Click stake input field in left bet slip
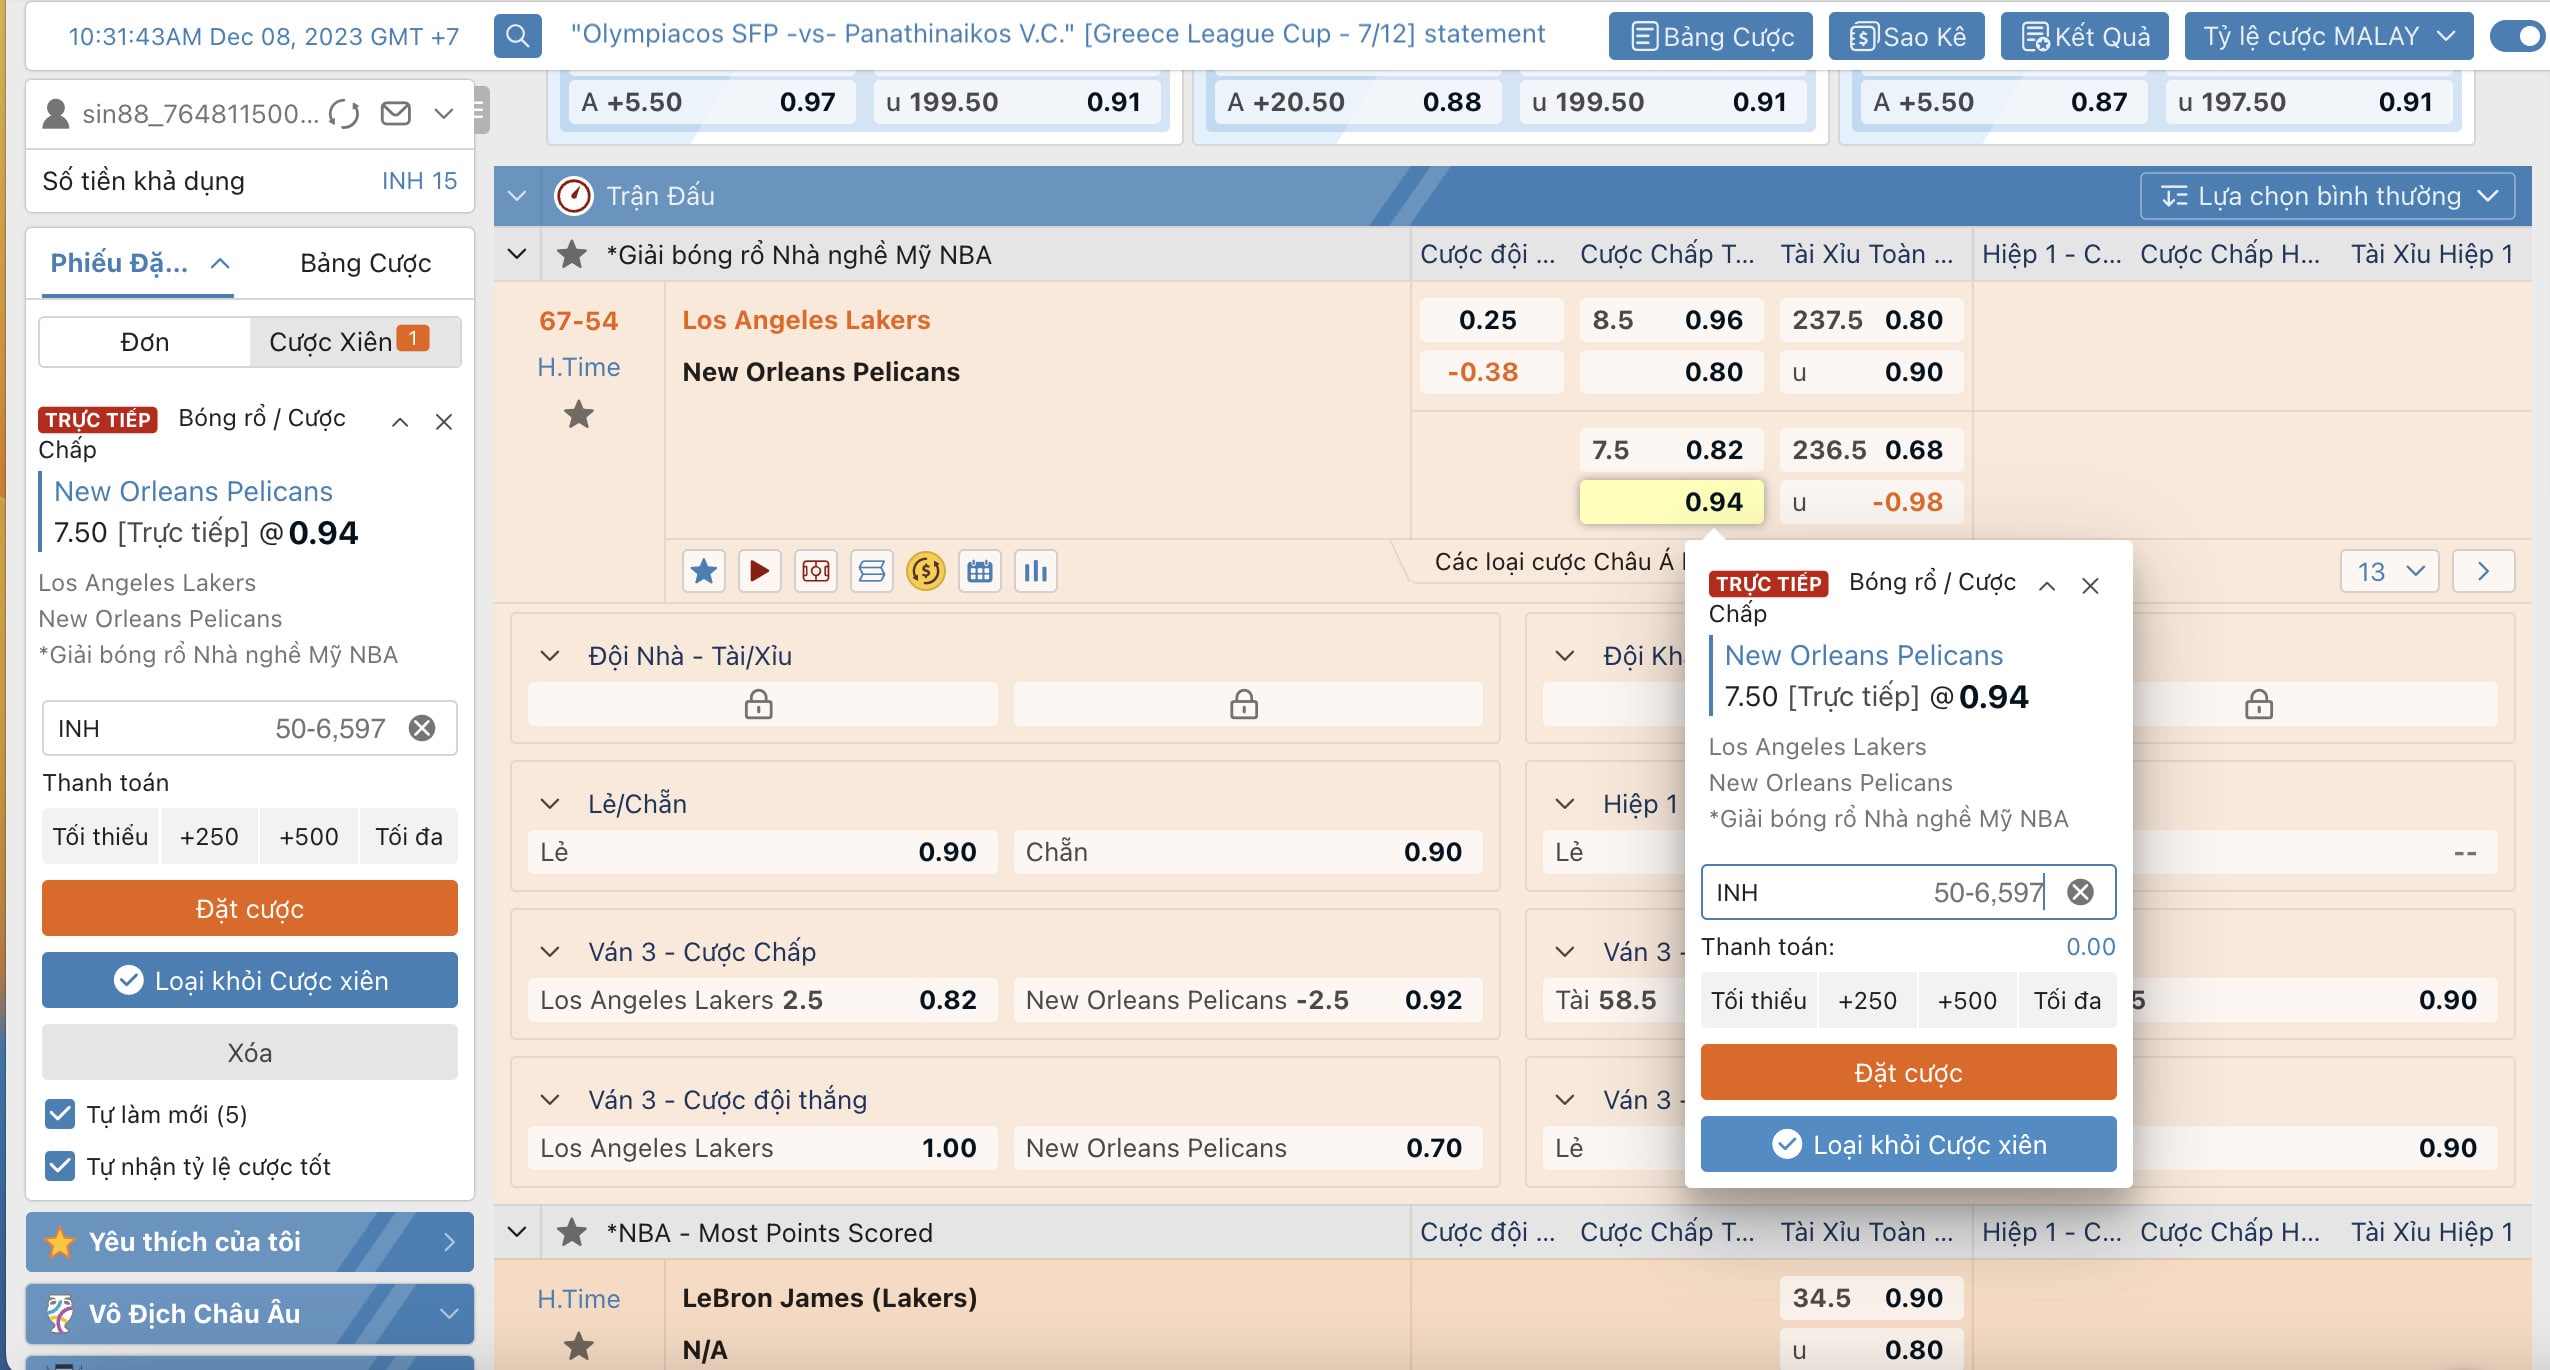The height and width of the screenshot is (1370, 2550). click(250, 728)
